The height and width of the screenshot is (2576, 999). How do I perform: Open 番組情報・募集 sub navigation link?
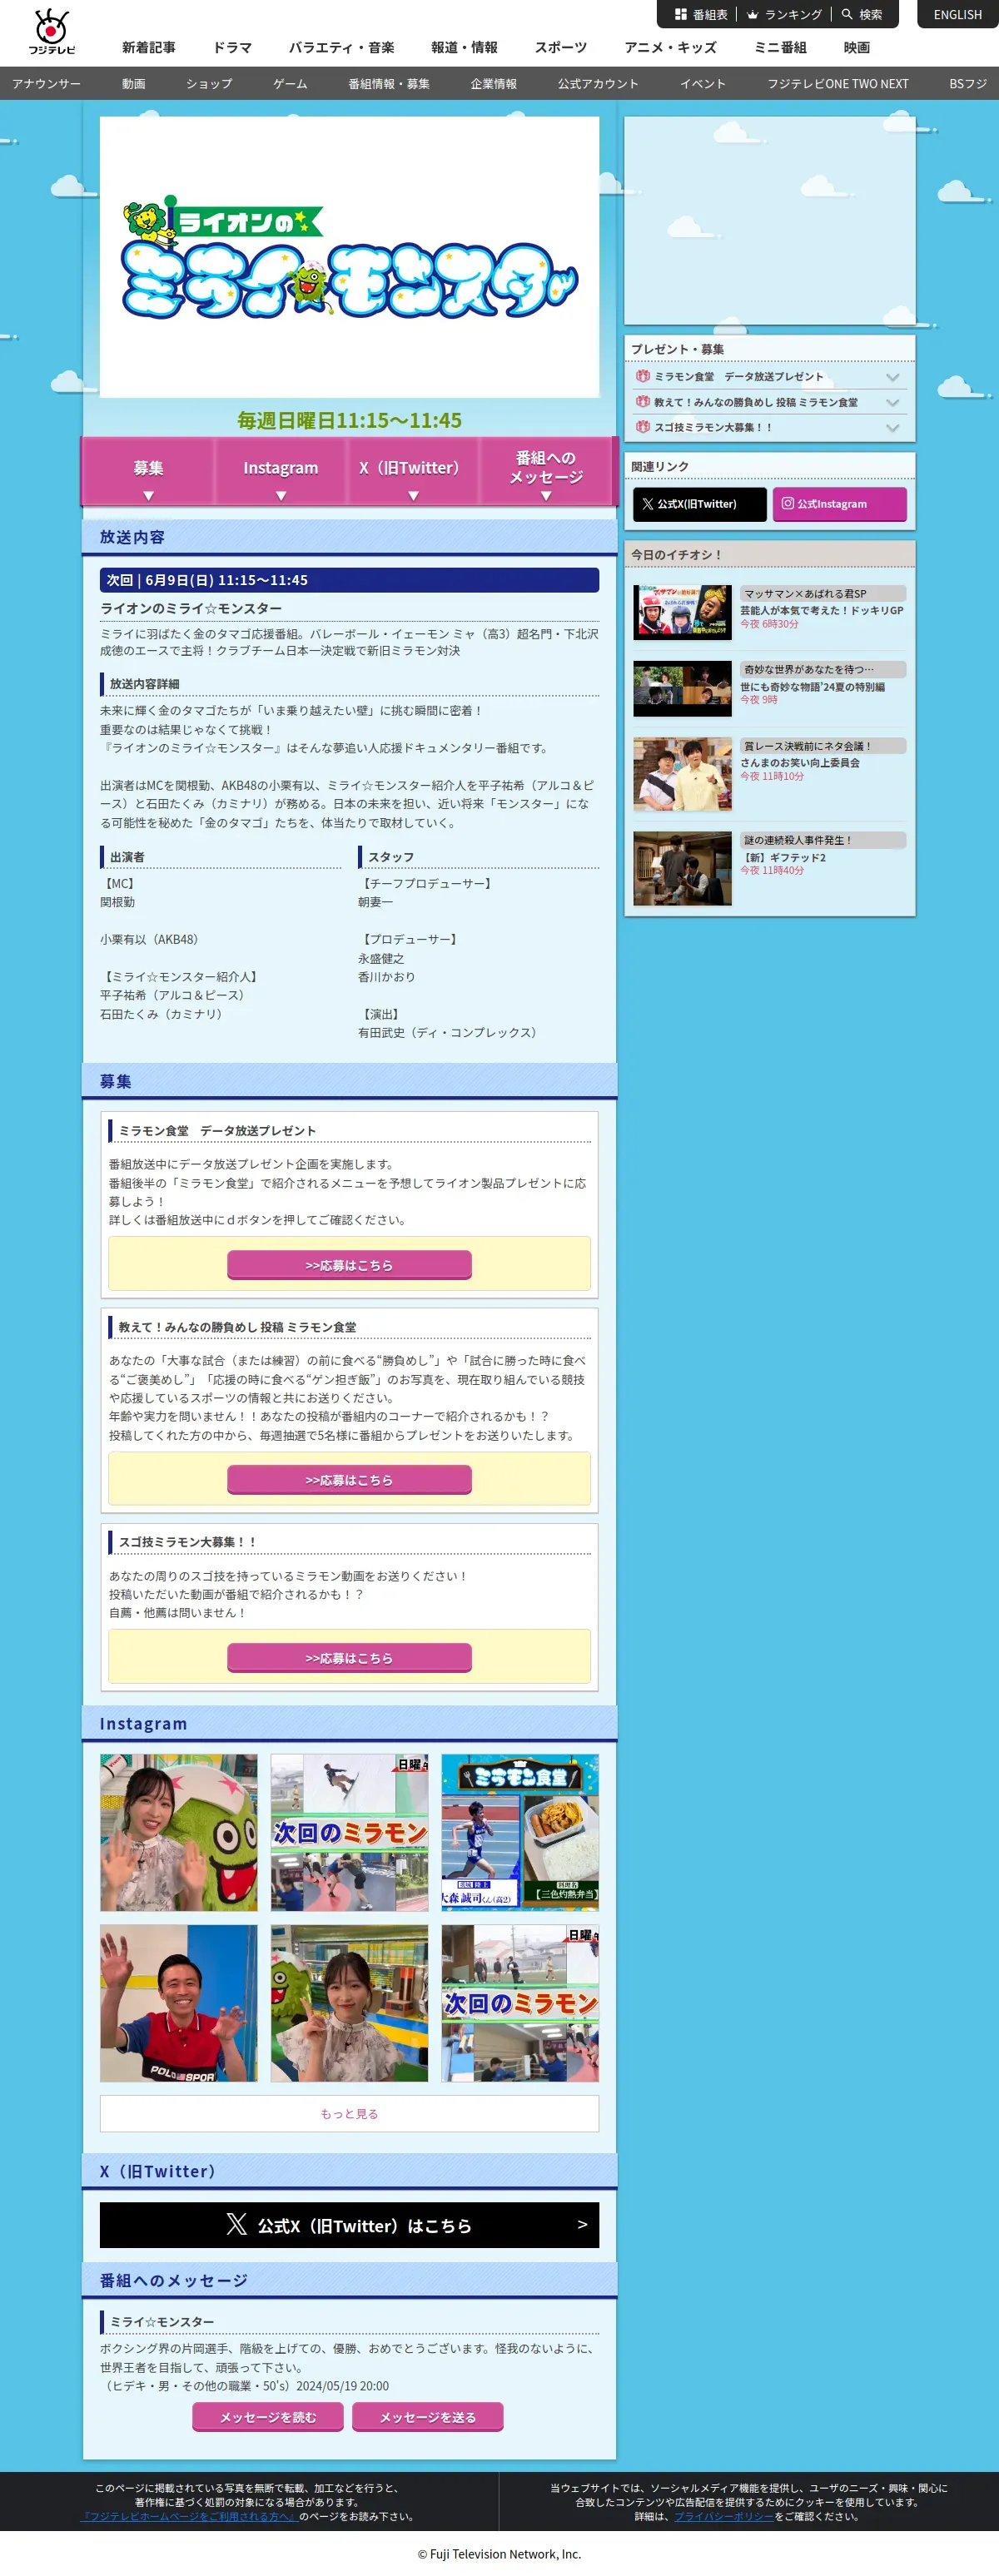389,84
